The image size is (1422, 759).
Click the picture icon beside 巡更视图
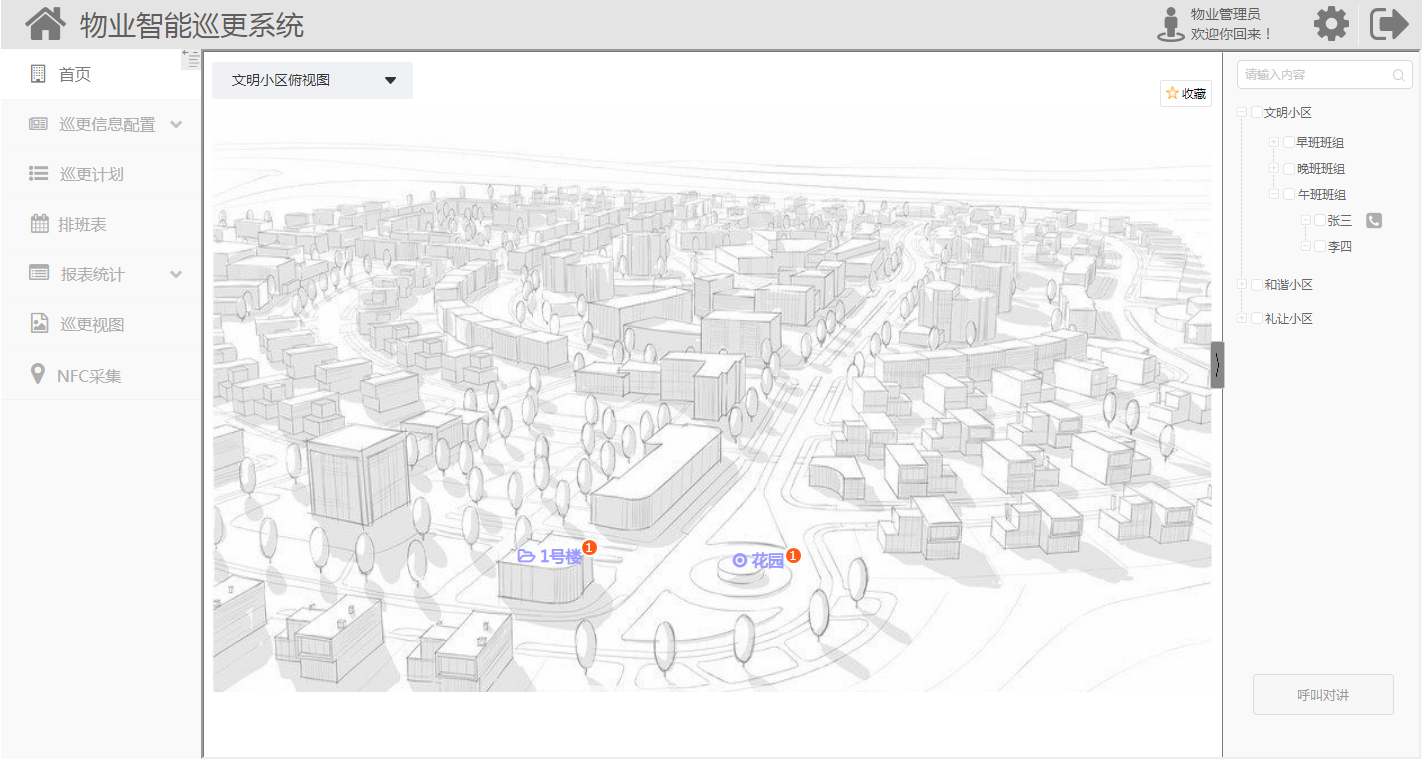(39, 323)
